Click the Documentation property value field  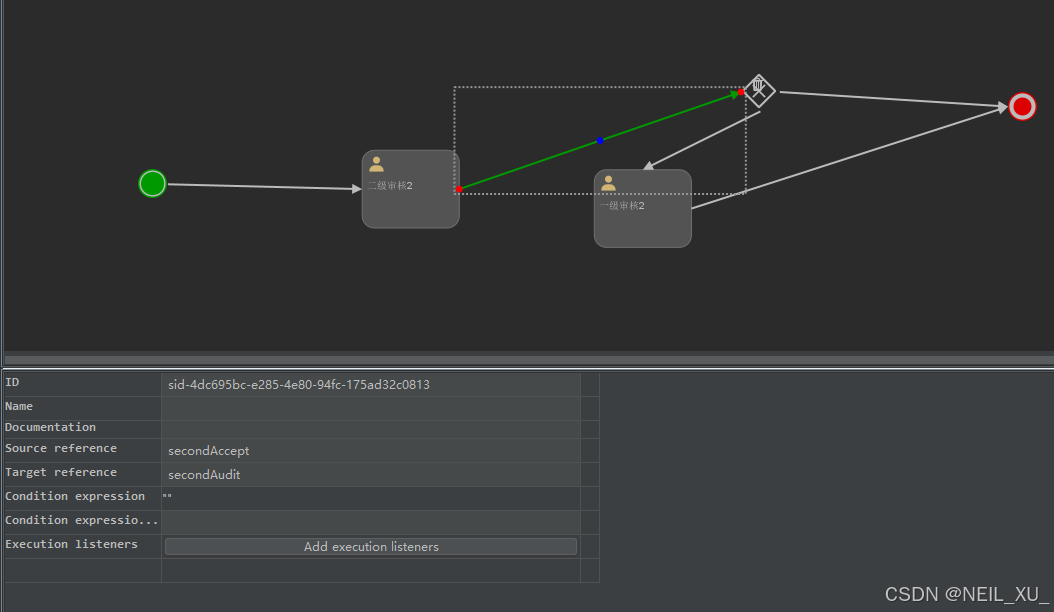tap(370, 428)
